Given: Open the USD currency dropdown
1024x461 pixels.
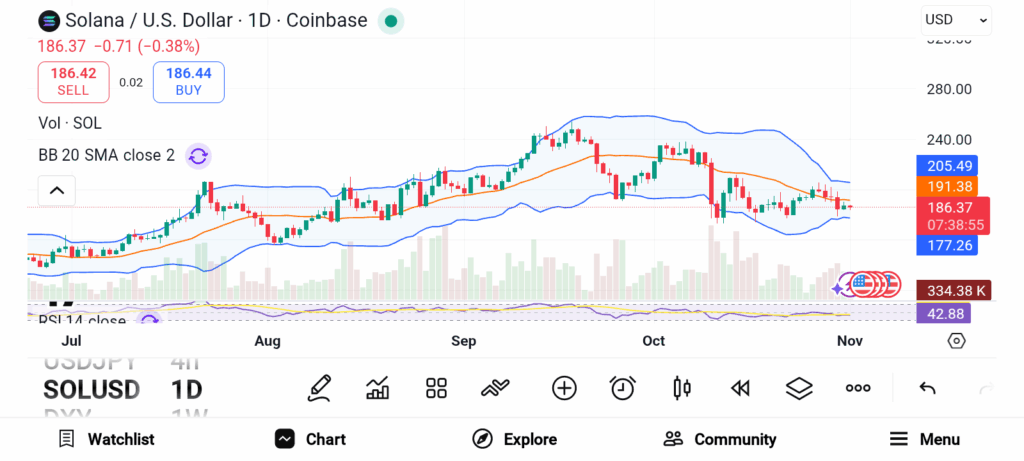Looking at the screenshot, I should 955,19.
